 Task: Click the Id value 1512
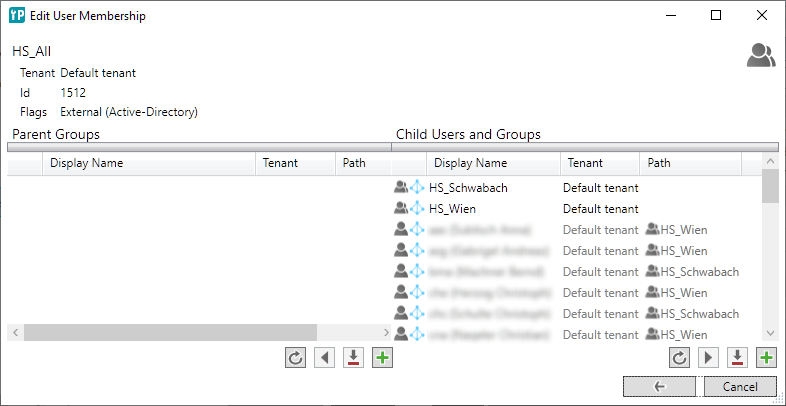(73, 93)
